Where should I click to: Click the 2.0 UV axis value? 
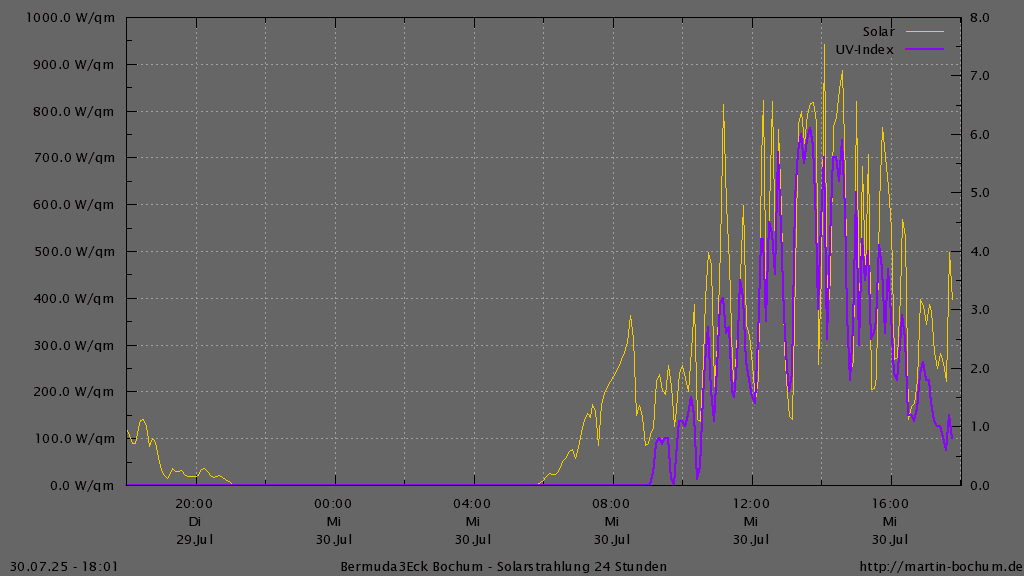(x=980, y=368)
